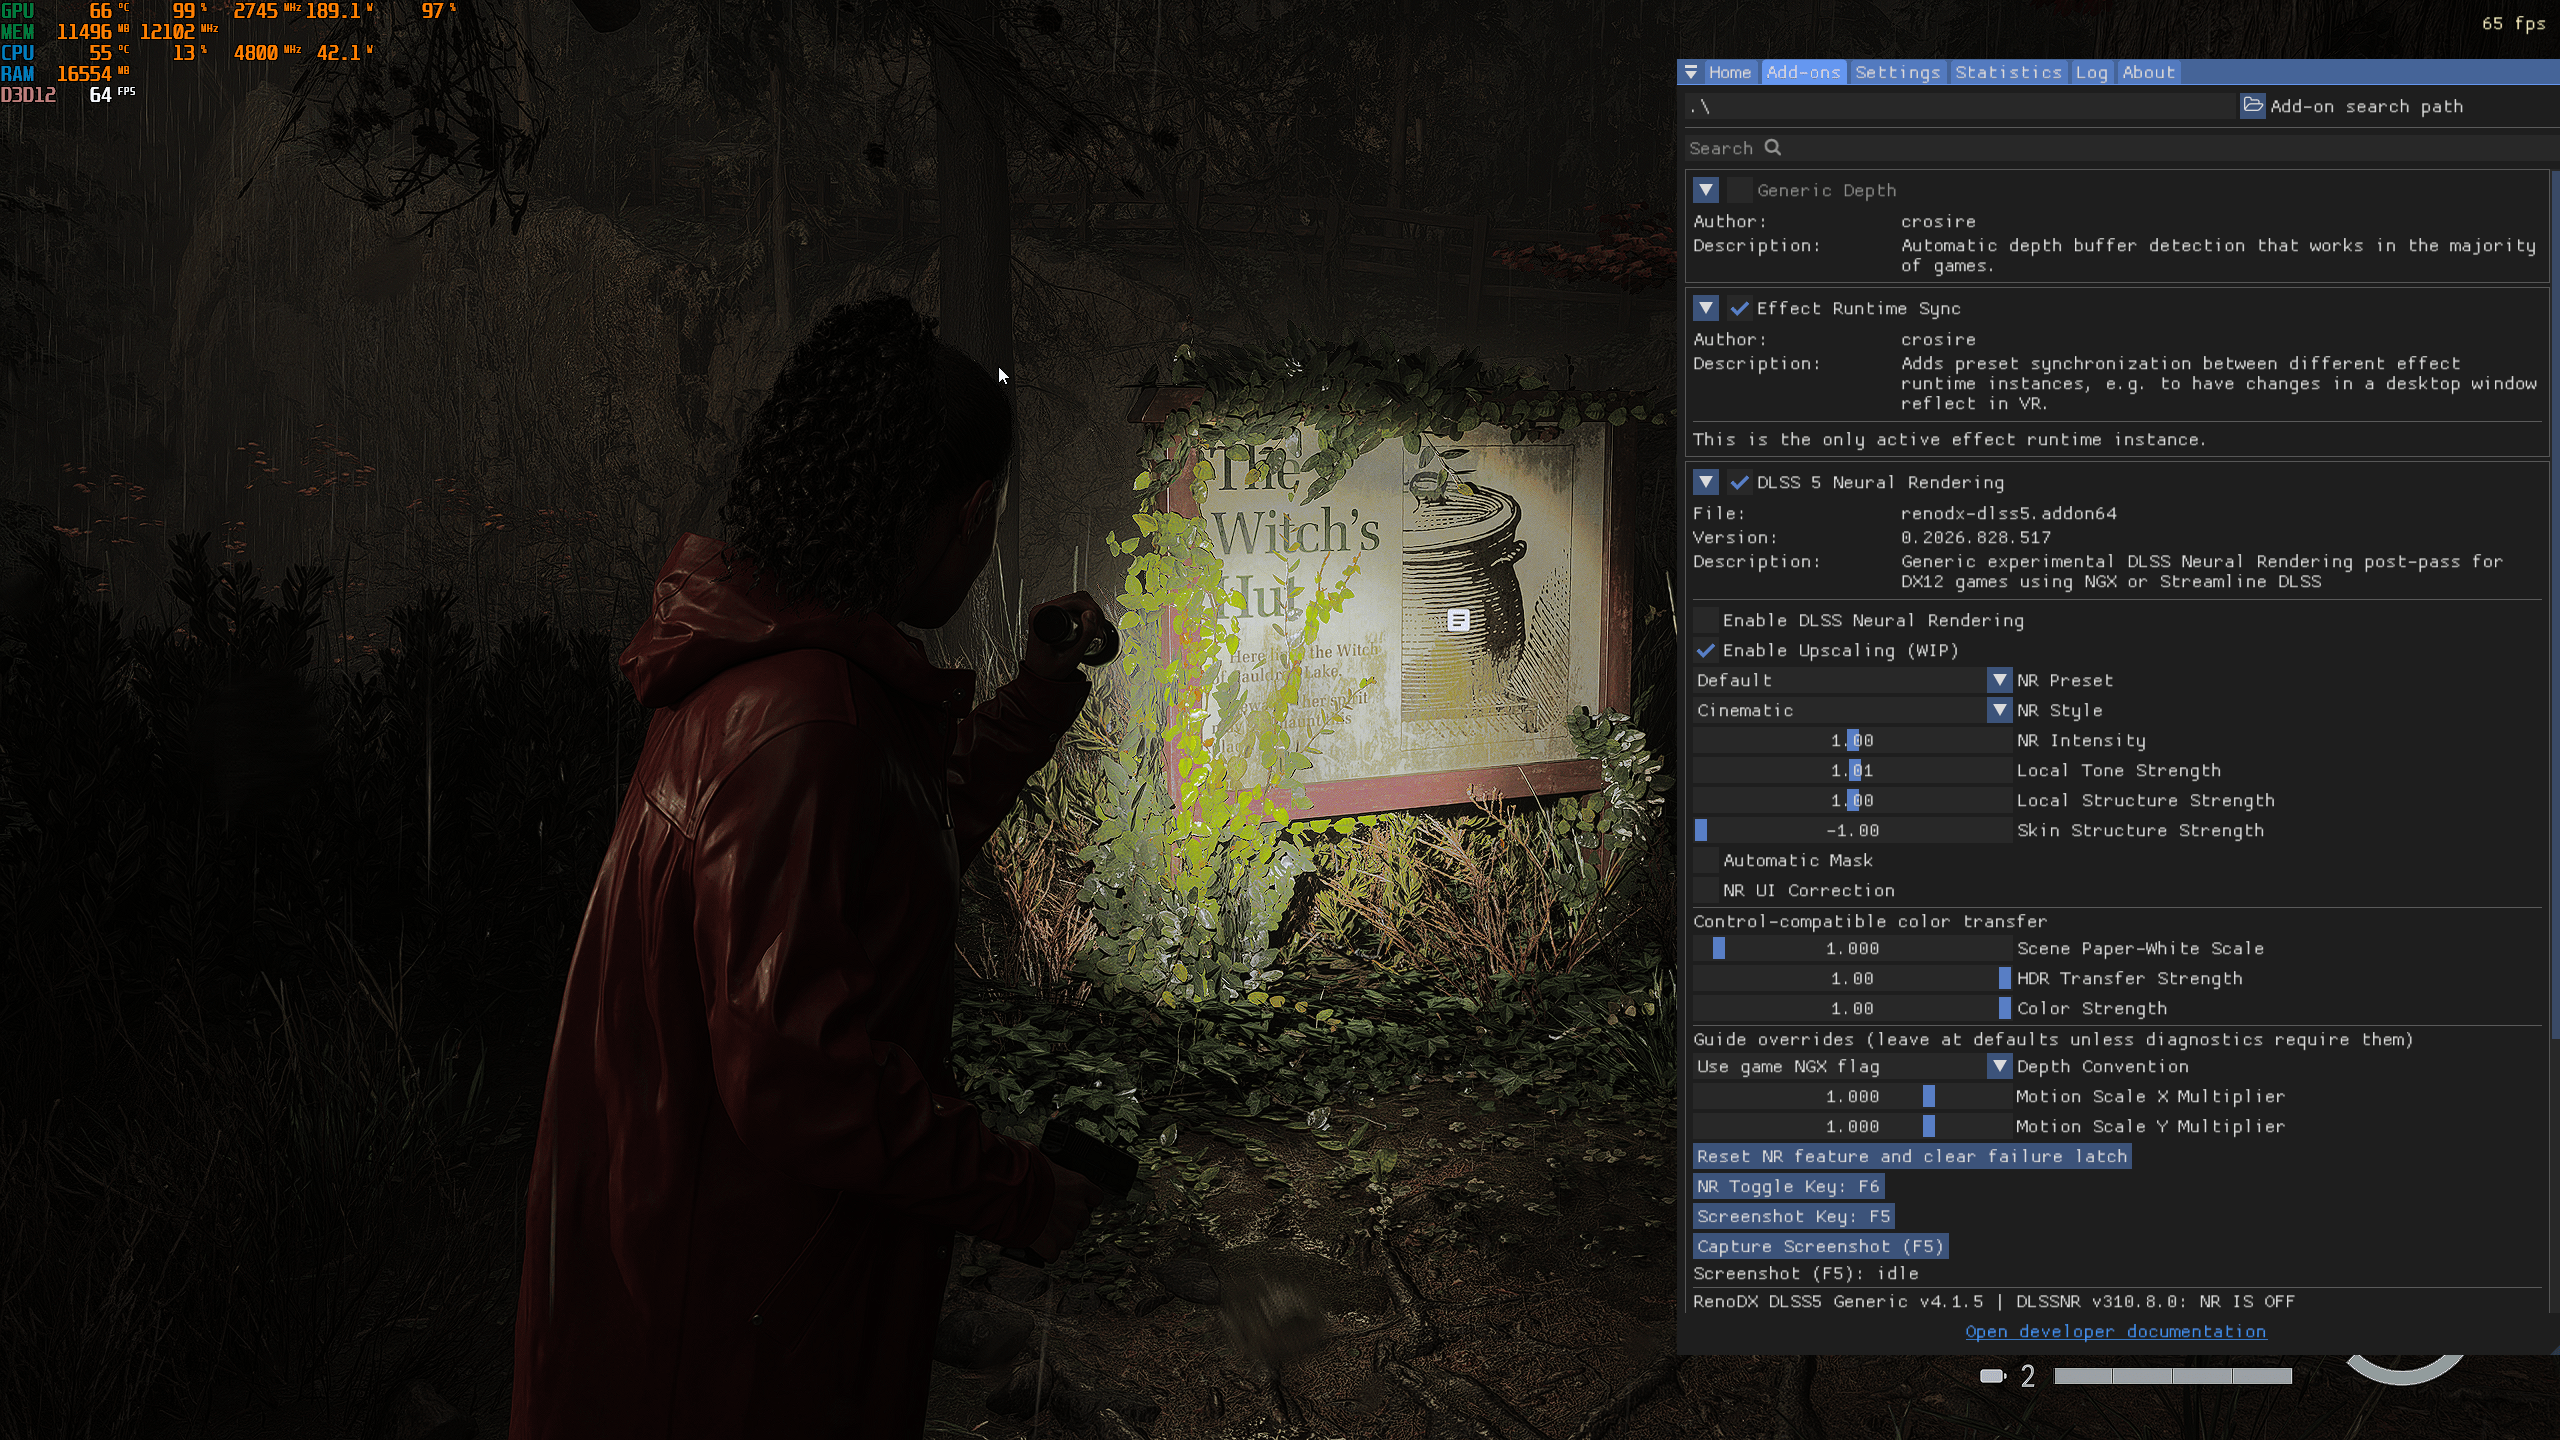This screenshot has height=1440, width=2560.
Task: Turn on Automatic Mask checkbox
Action: coord(1706,860)
